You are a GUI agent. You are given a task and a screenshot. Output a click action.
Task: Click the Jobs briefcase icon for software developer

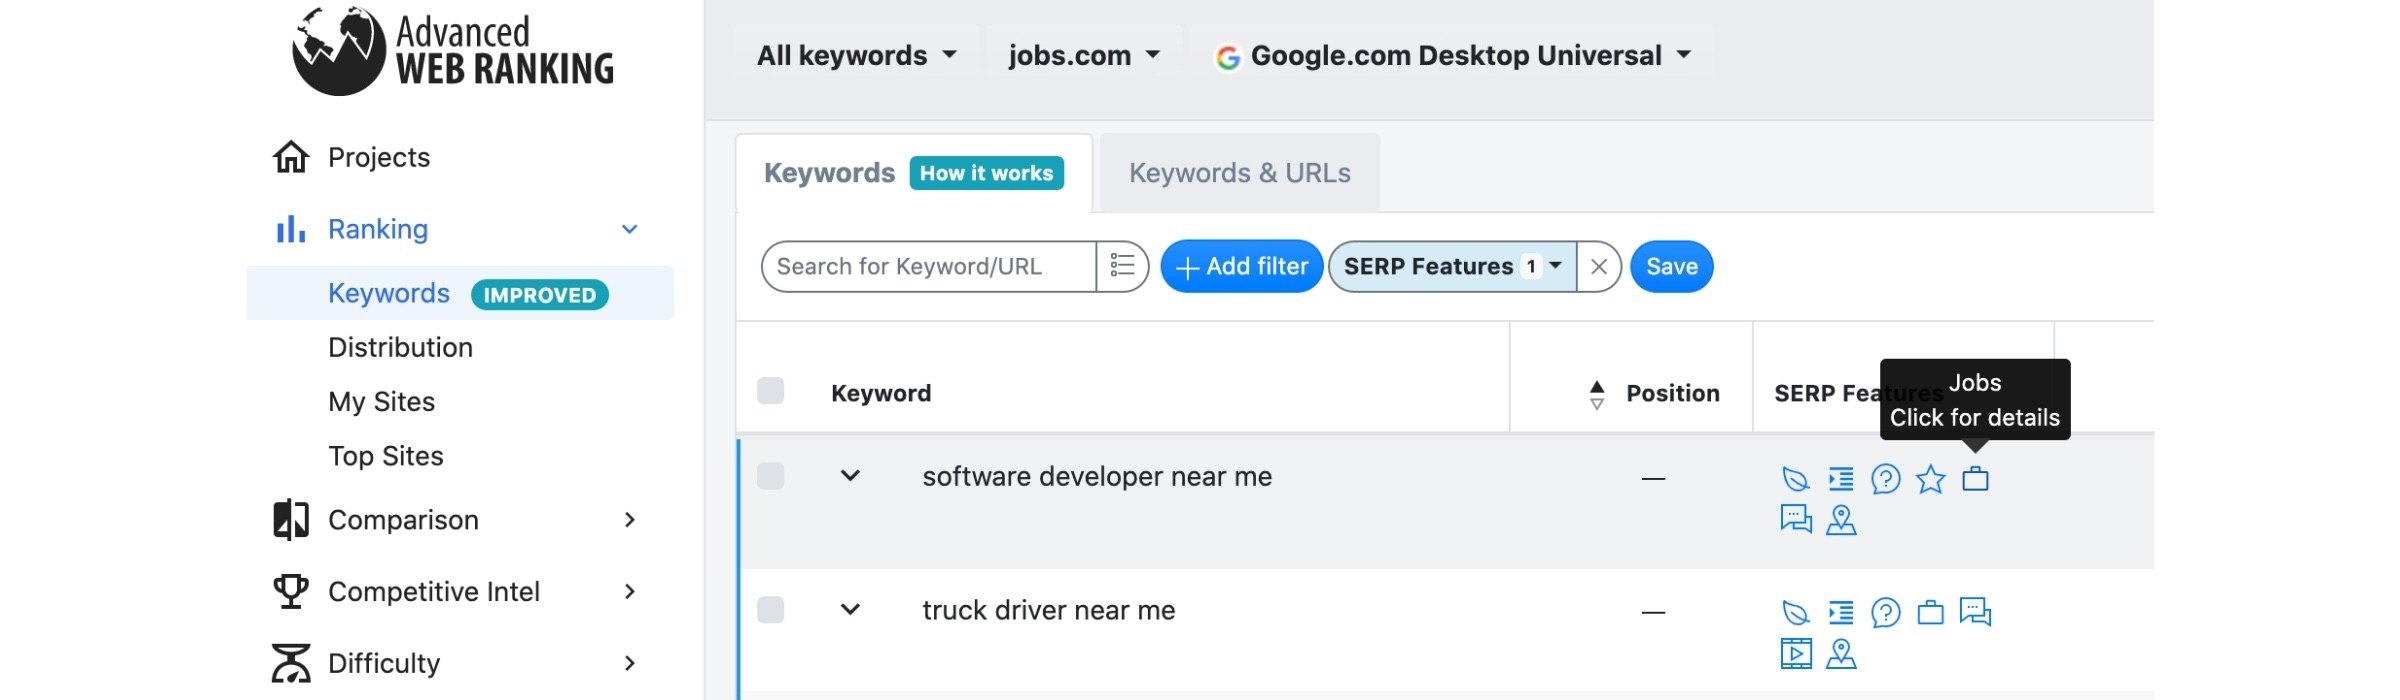point(1975,479)
